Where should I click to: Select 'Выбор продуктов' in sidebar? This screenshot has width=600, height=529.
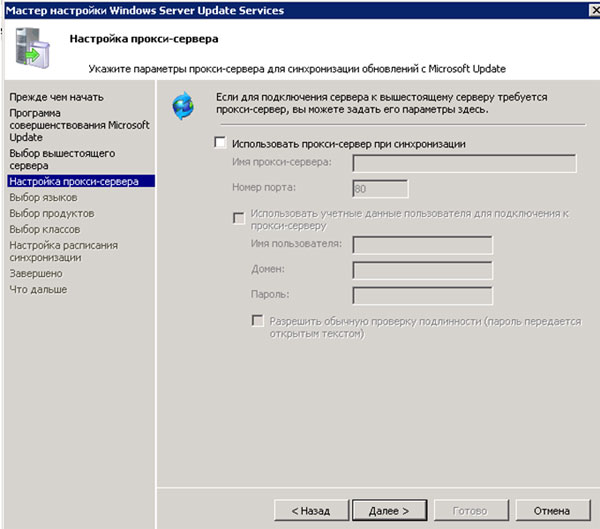tap(45, 213)
